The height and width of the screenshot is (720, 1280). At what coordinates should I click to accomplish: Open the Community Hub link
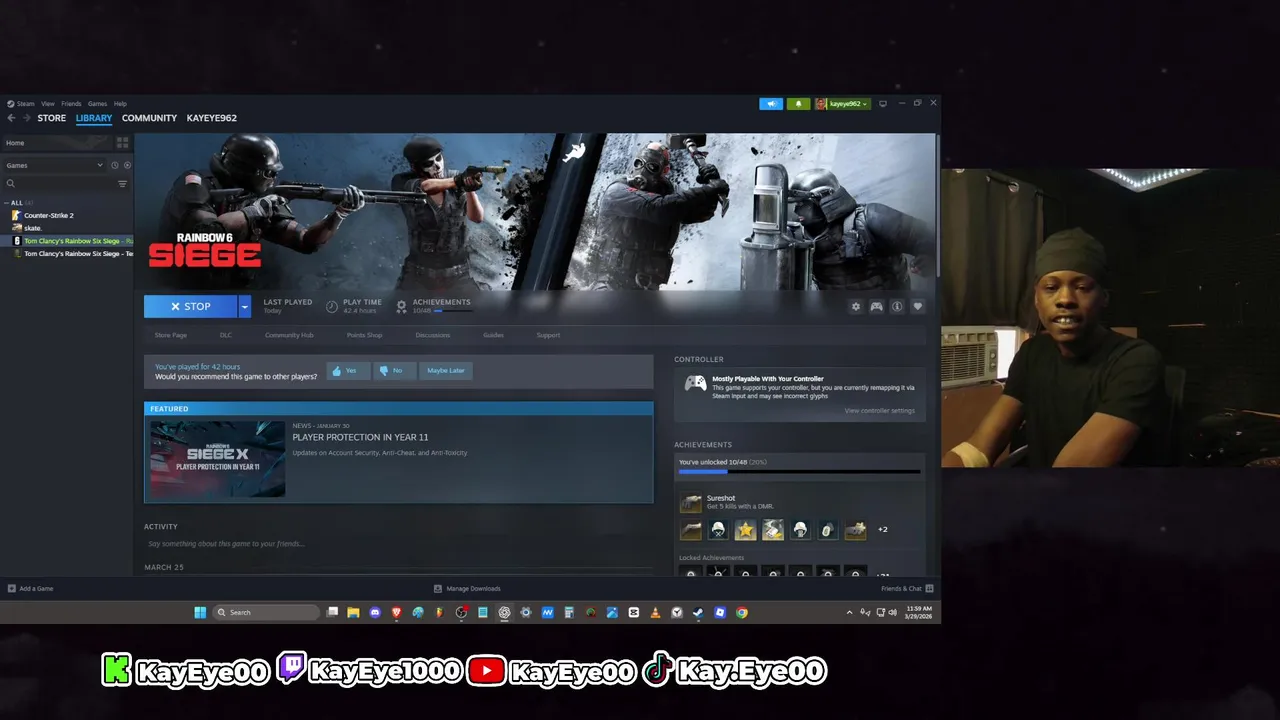point(289,335)
